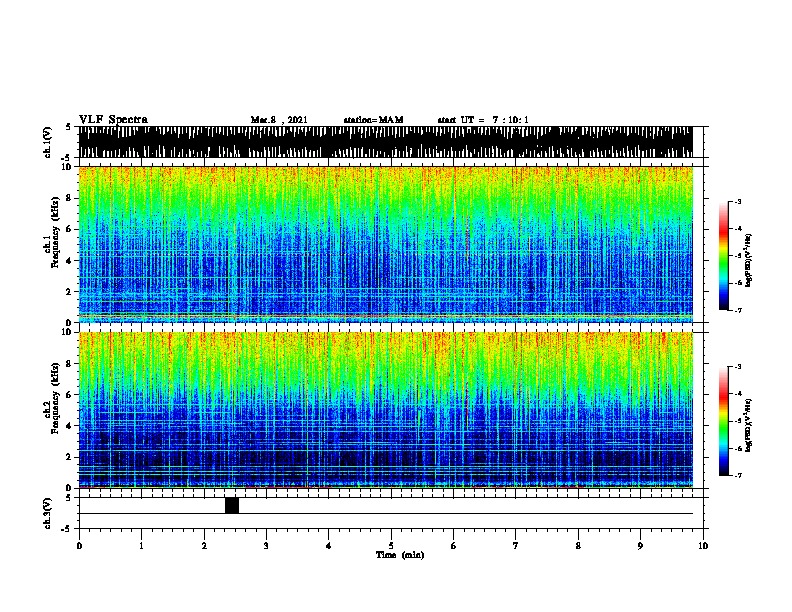Click the ch.1 color scale bar
This screenshot has height=612, width=792.
tap(724, 256)
